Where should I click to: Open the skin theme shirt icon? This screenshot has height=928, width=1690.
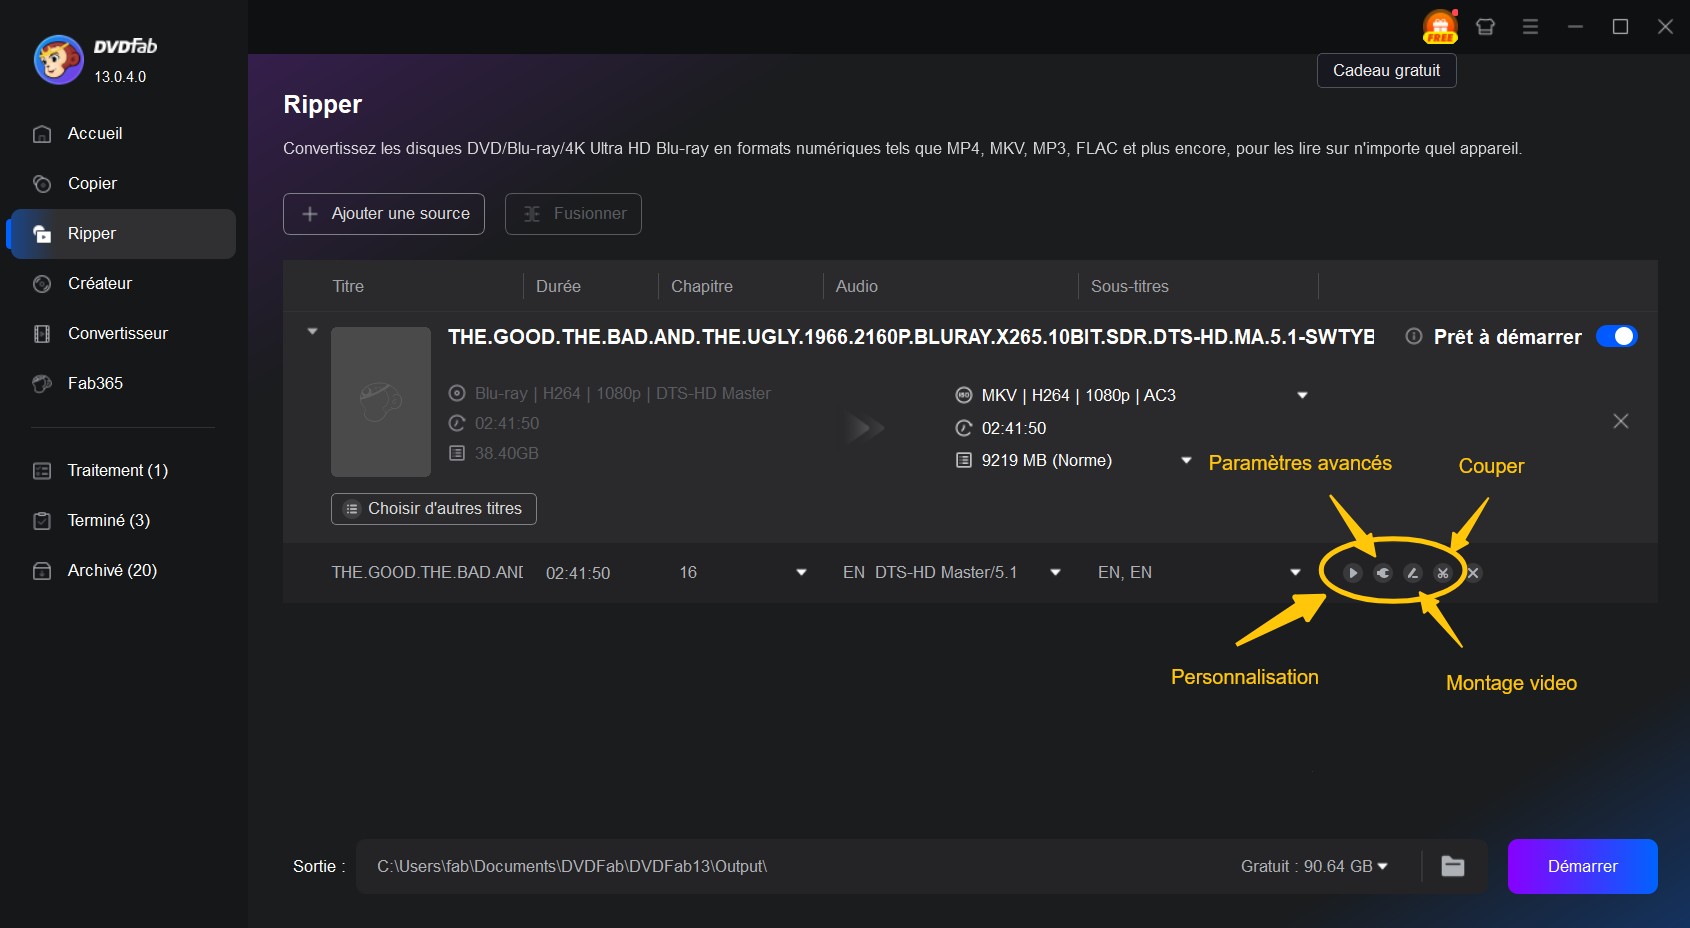(x=1486, y=27)
